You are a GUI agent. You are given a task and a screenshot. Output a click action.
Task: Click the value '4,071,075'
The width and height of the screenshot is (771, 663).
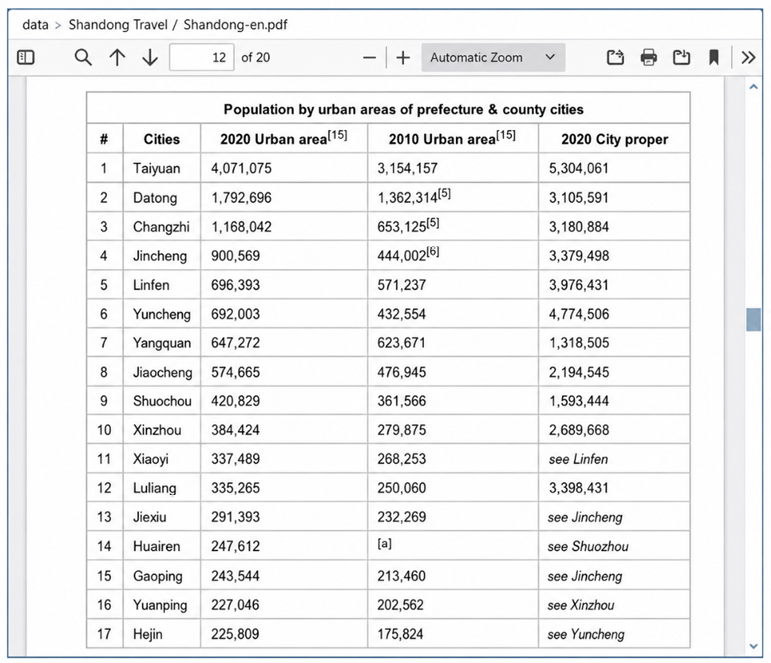(241, 169)
